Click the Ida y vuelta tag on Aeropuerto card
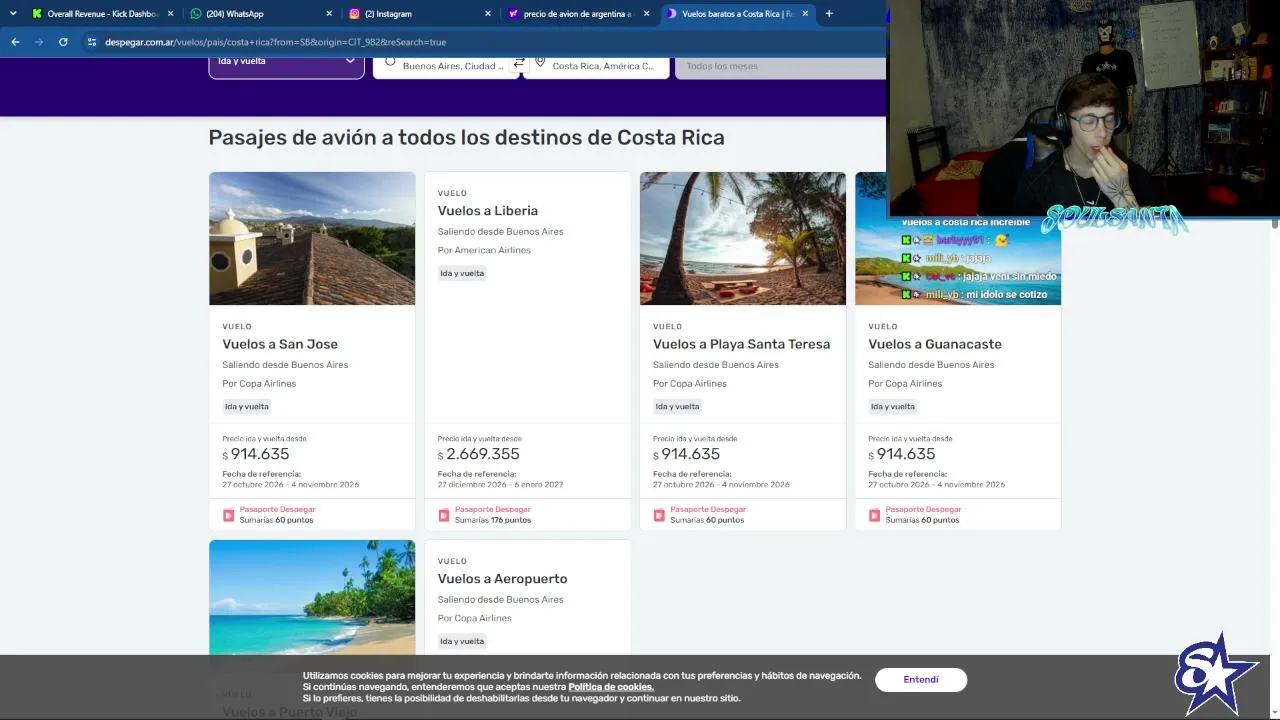1280x720 pixels. click(x=462, y=641)
